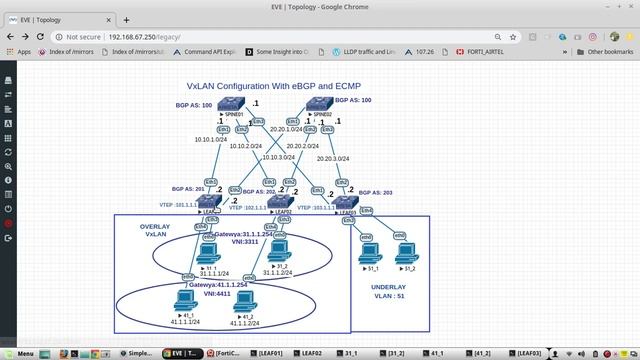Open the FORTI_AIRTEL bookmark
Image resolution: width=640 pixels, height=360 pixels.
[480, 52]
